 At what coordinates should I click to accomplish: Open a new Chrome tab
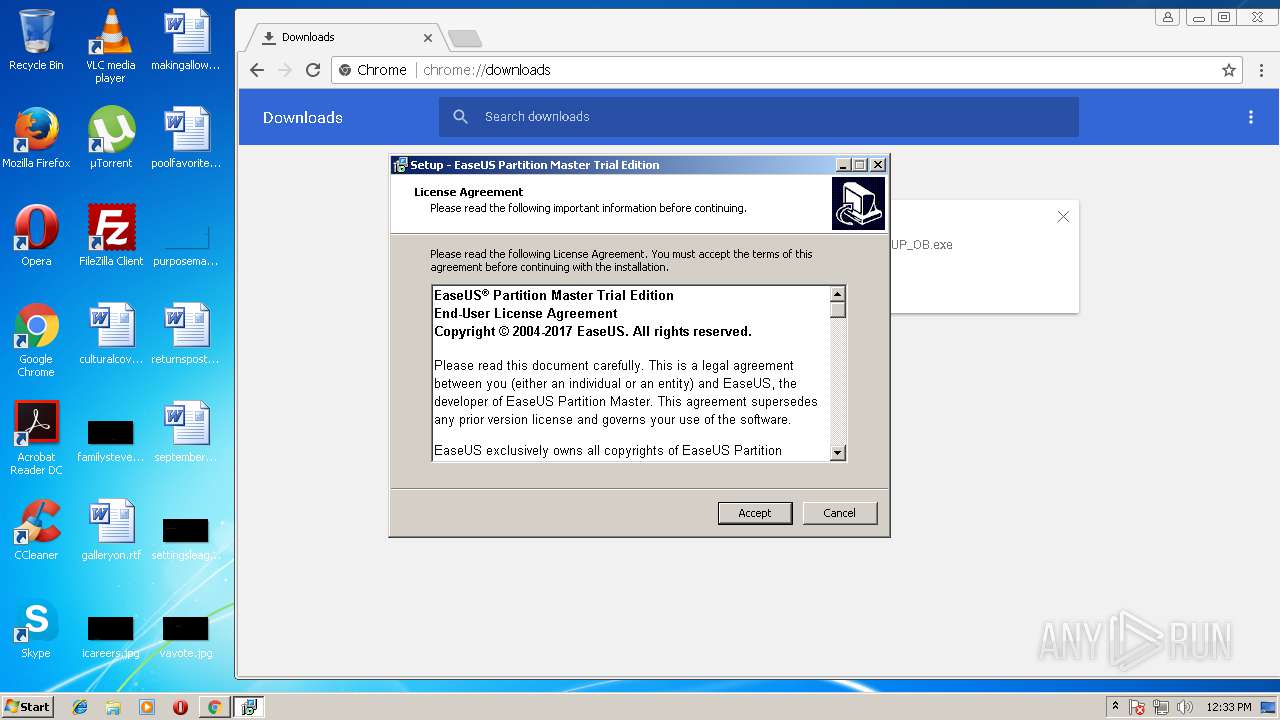coord(464,38)
